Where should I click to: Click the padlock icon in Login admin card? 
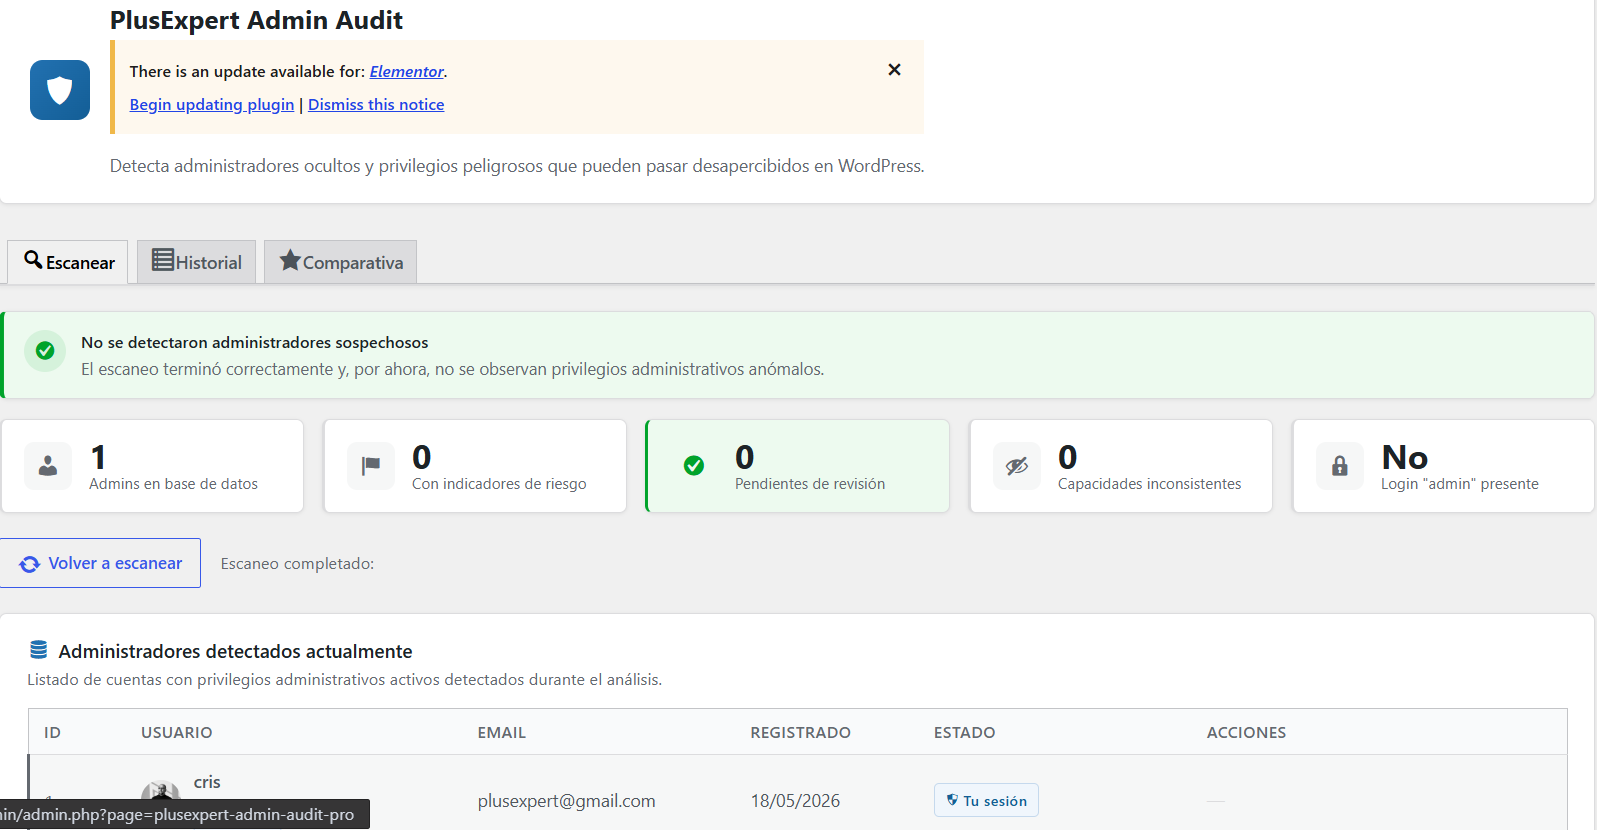[x=1340, y=466]
